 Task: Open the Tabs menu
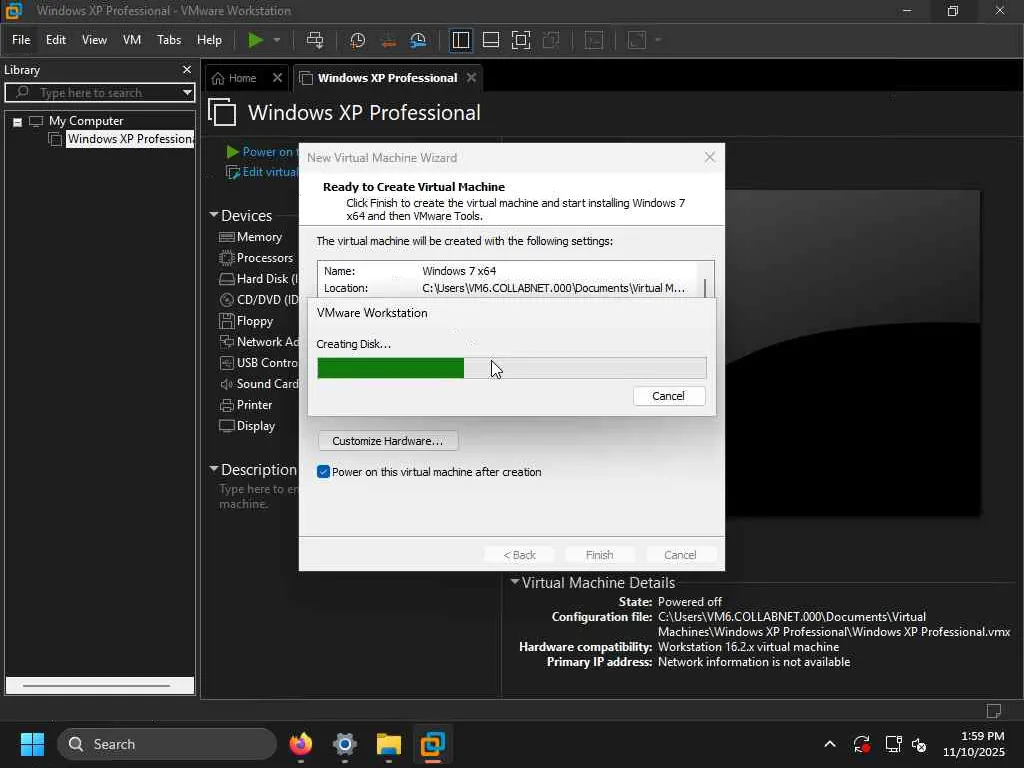click(x=169, y=40)
